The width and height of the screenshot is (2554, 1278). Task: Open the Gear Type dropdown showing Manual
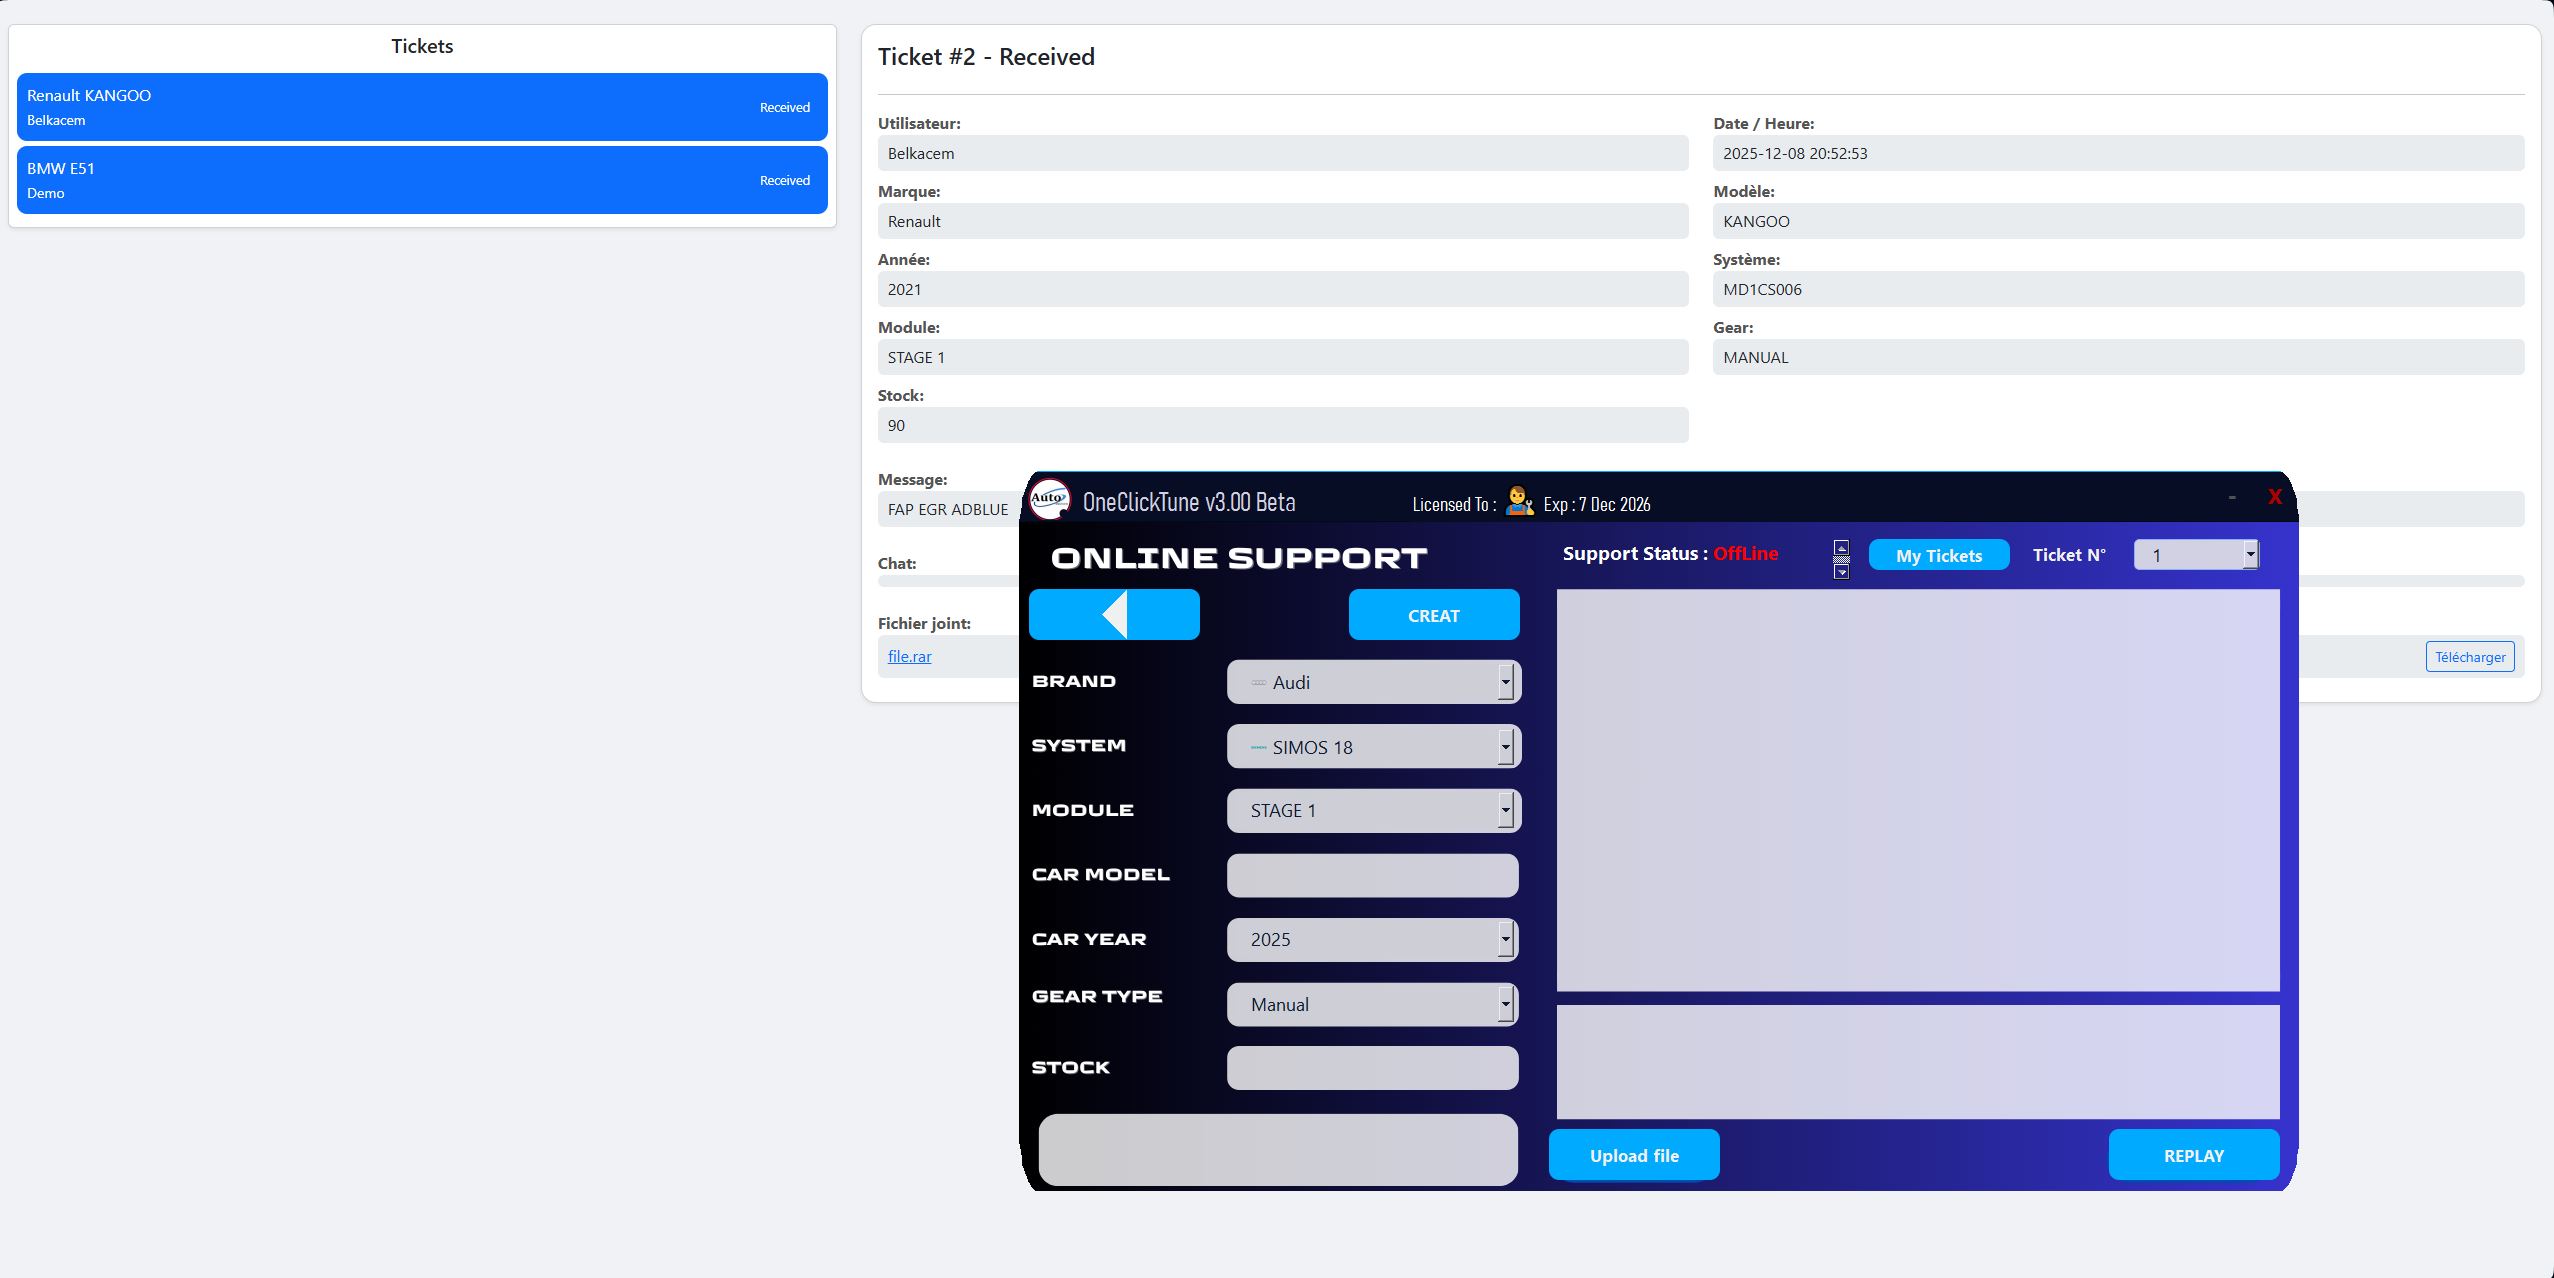point(1504,1004)
